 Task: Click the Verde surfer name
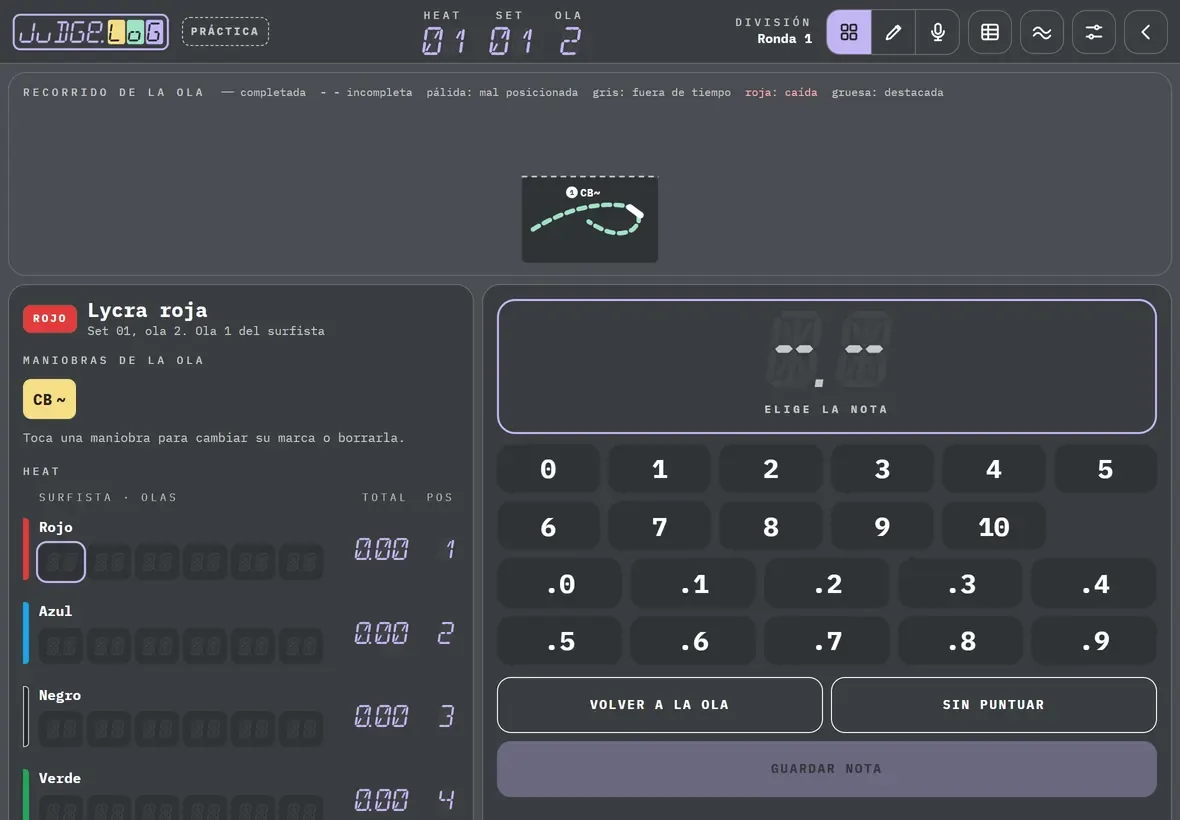tap(59, 778)
